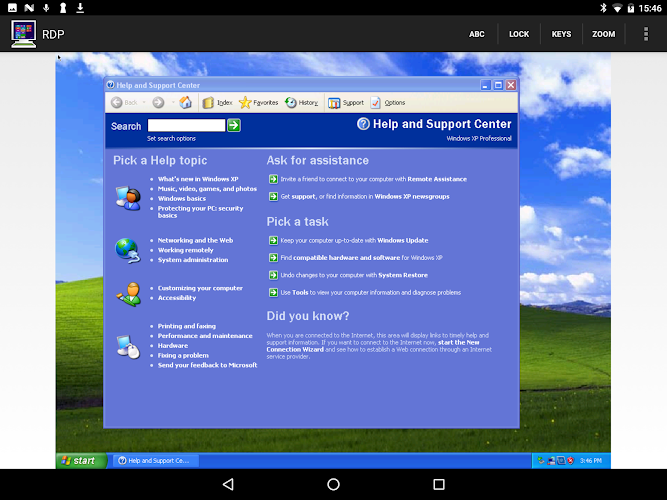Click green arrow beside System Restore
The image size is (667, 500).
click(274, 275)
